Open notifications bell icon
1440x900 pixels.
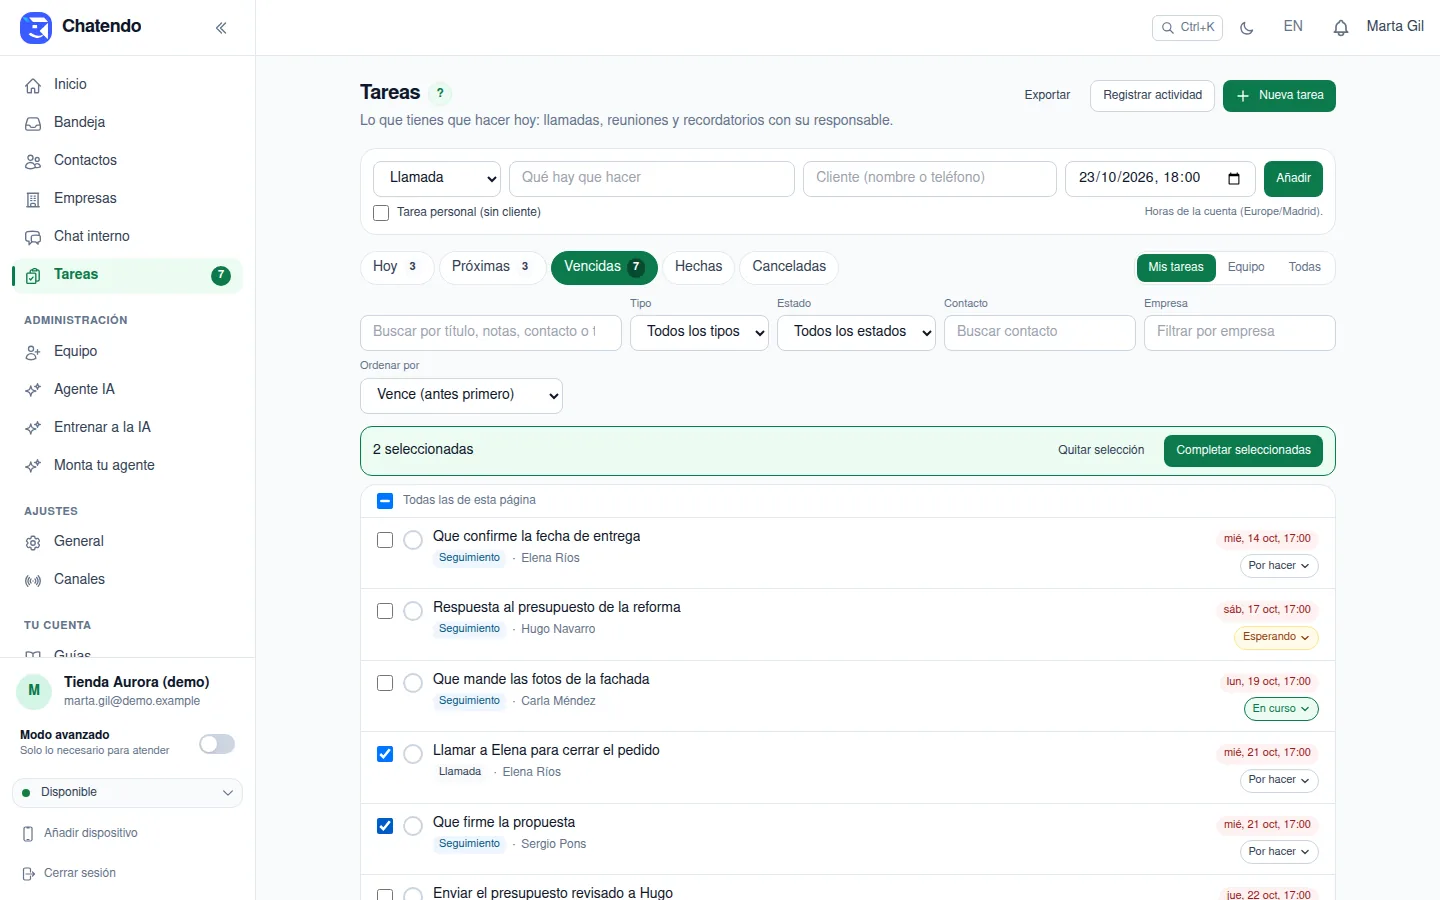click(x=1341, y=28)
